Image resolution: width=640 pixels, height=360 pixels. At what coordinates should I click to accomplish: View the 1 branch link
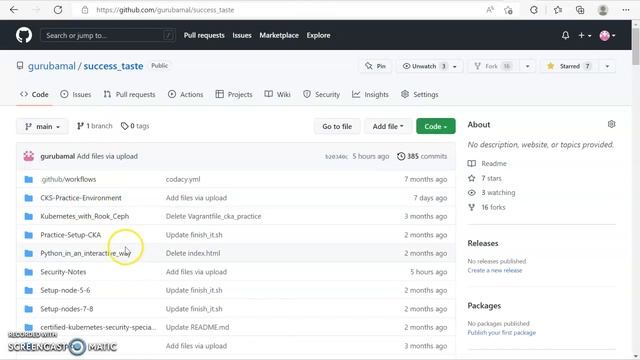coord(94,126)
